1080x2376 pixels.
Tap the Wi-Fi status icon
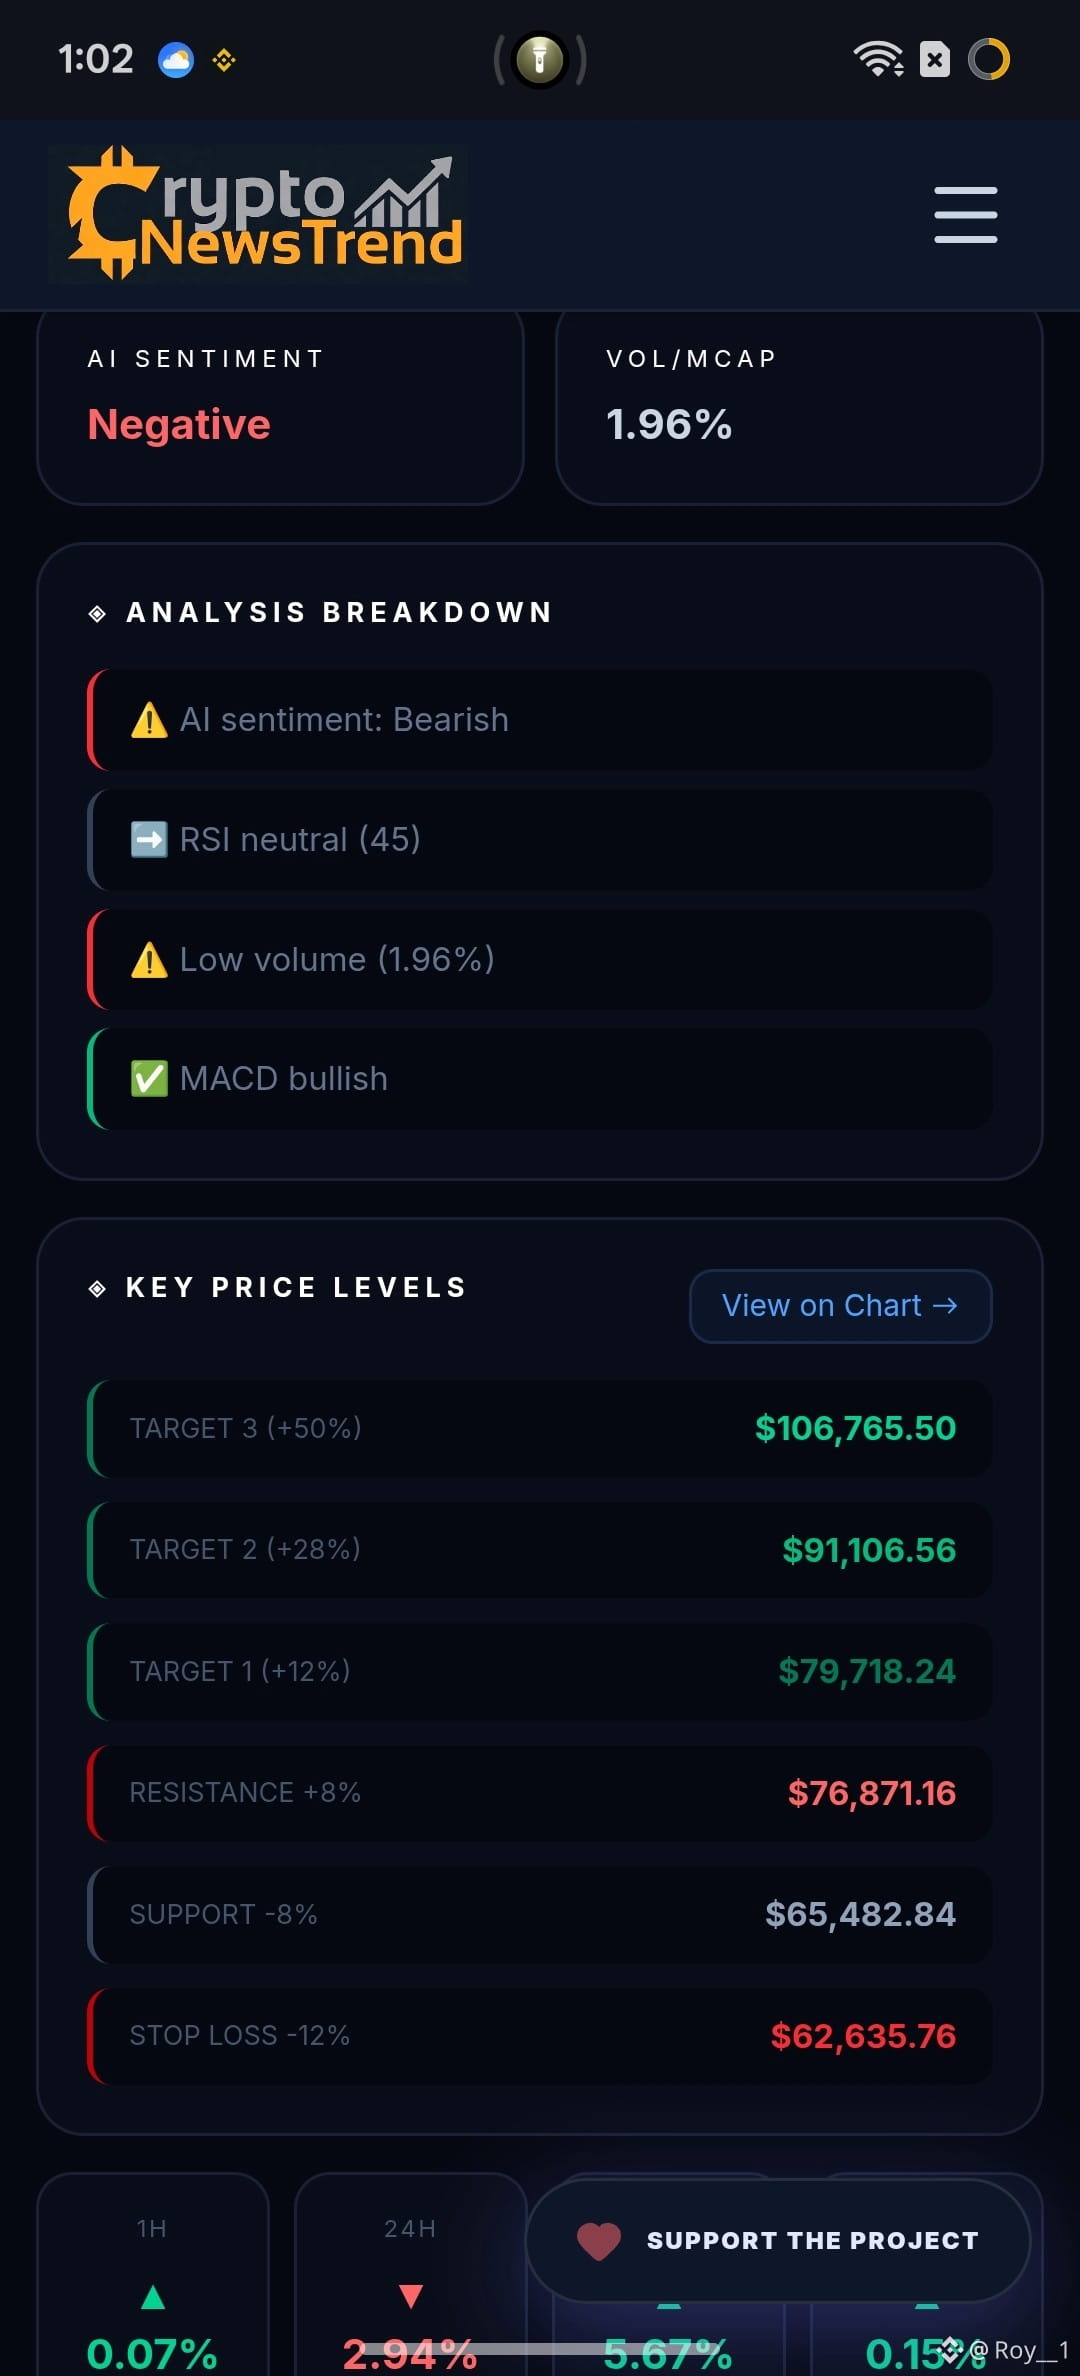click(x=879, y=59)
